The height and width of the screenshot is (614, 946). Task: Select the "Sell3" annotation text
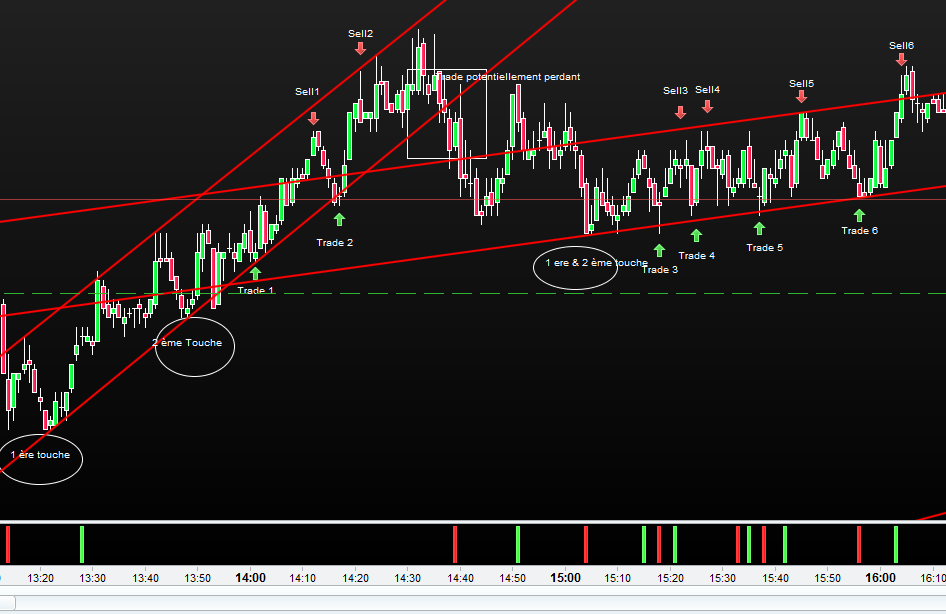(x=675, y=90)
